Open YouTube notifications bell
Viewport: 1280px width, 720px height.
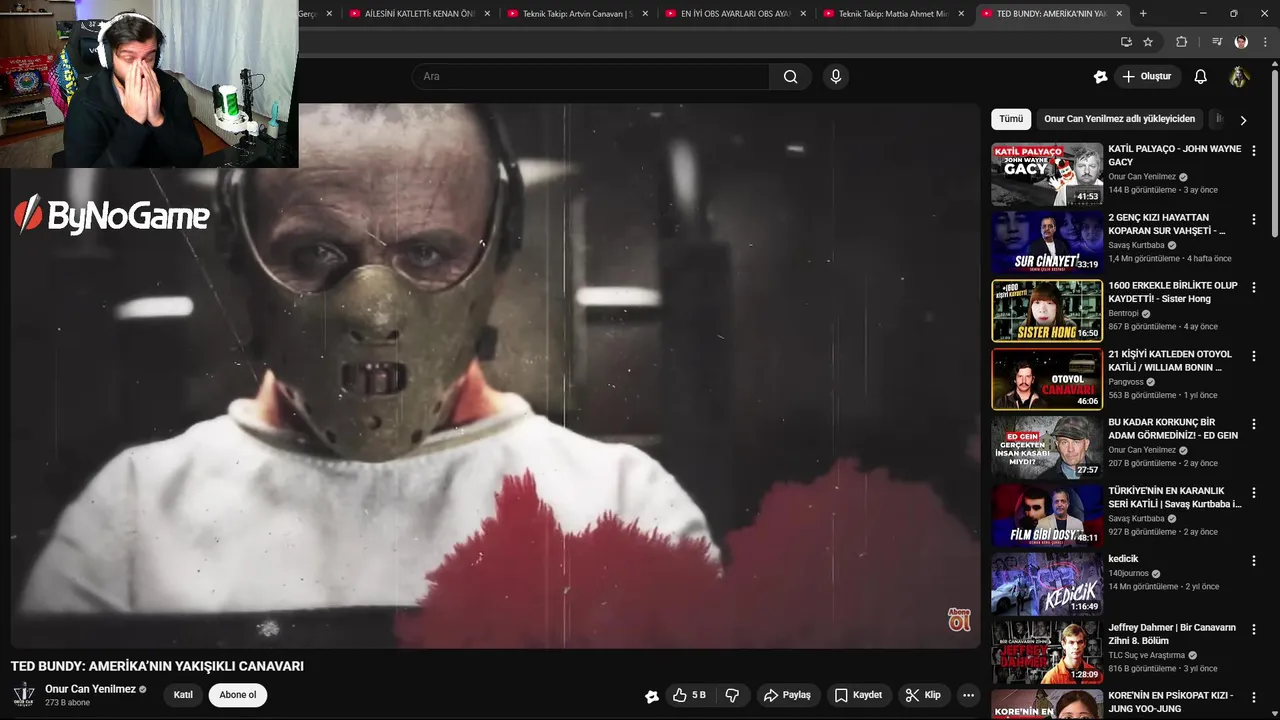click(1200, 77)
